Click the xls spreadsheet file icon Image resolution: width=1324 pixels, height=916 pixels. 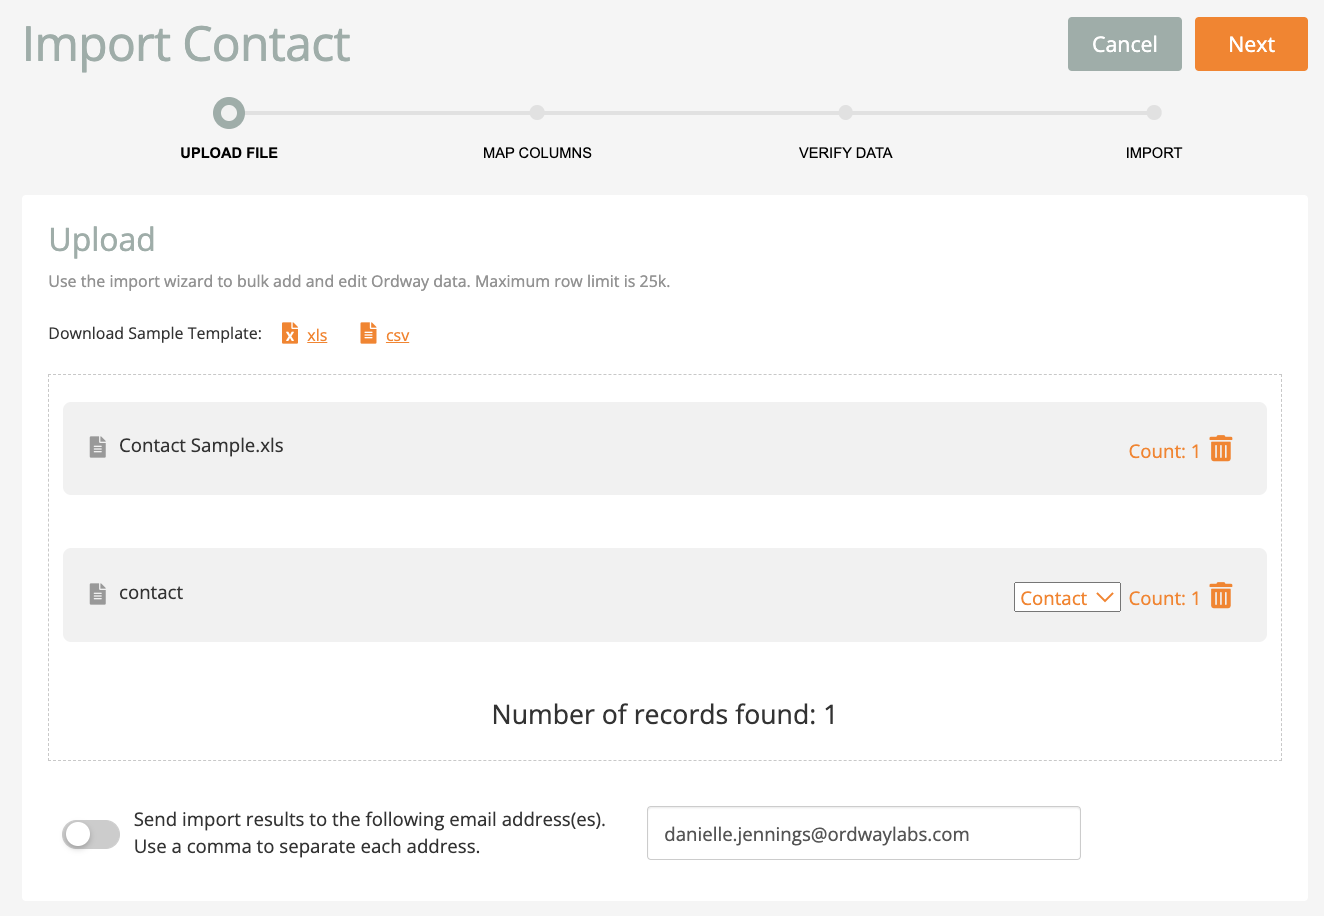[x=290, y=333]
